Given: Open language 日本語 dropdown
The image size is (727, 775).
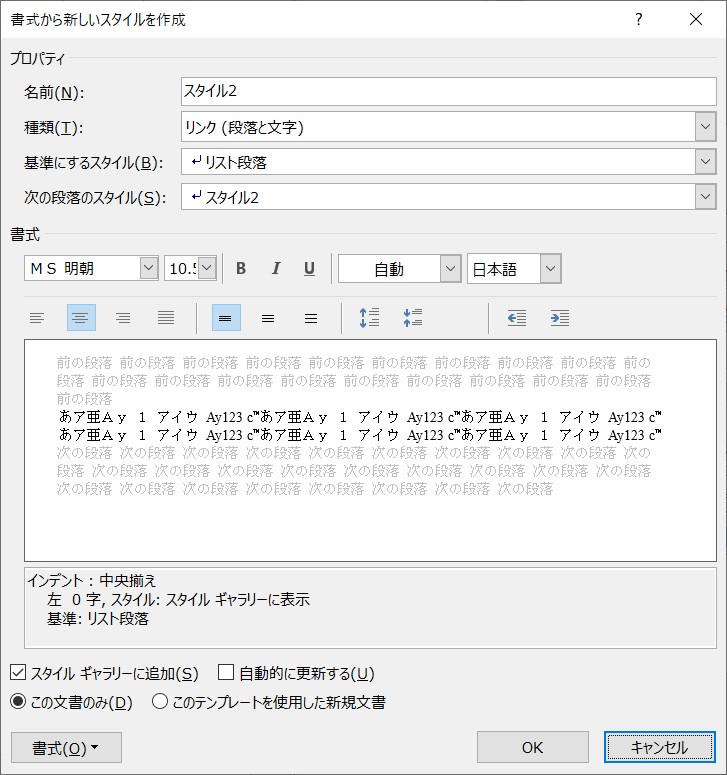Looking at the screenshot, I should [x=550, y=268].
